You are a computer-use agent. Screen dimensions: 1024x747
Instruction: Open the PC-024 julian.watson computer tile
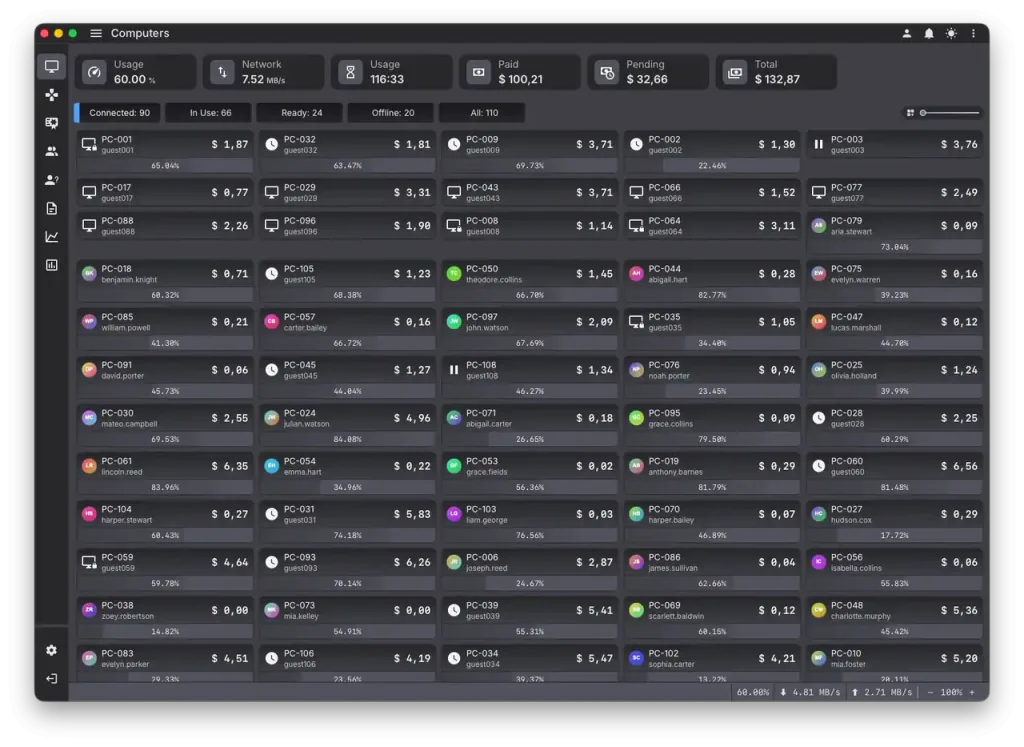tap(347, 425)
